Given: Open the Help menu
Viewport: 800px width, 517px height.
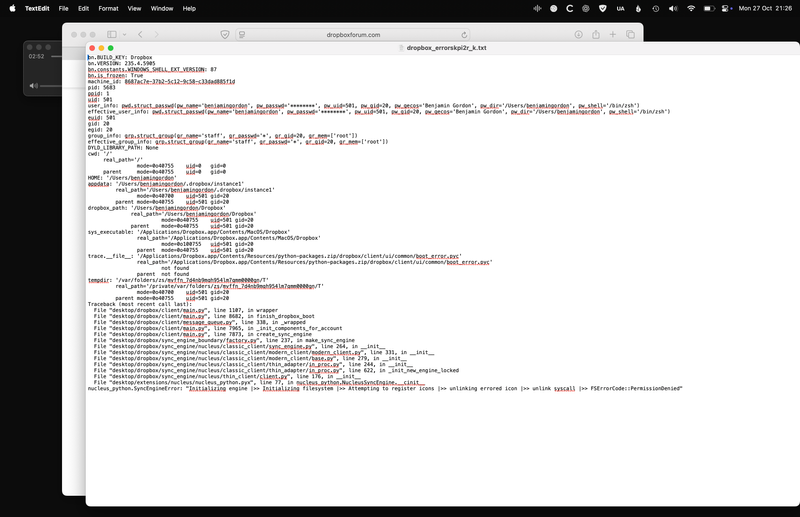Looking at the screenshot, I should tap(189, 8).
